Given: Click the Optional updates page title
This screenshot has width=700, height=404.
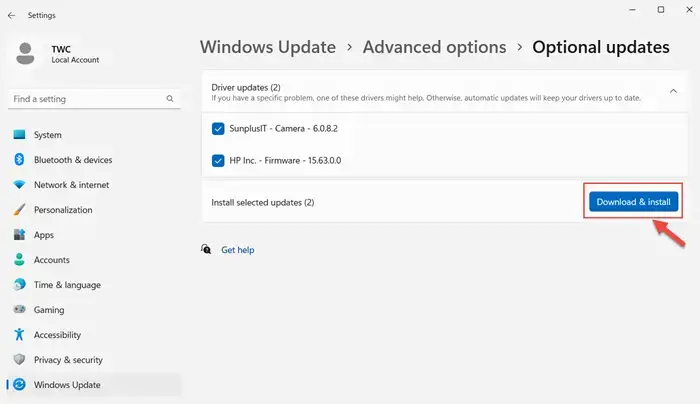Looking at the screenshot, I should point(601,47).
